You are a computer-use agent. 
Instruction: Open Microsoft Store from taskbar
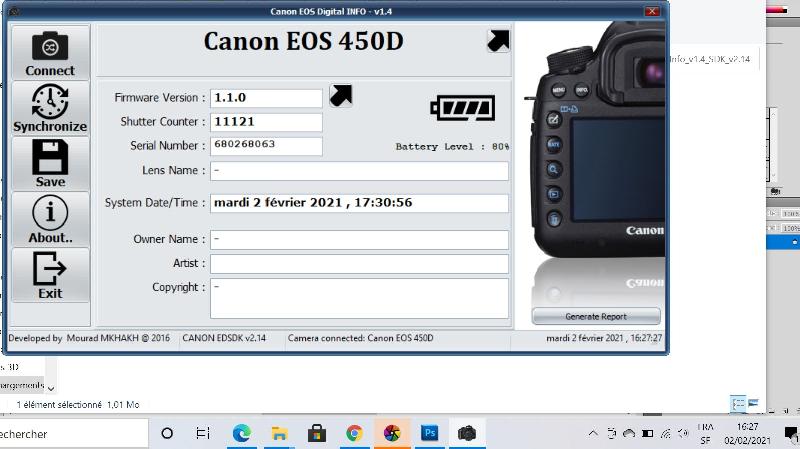pyautogui.click(x=317, y=434)
